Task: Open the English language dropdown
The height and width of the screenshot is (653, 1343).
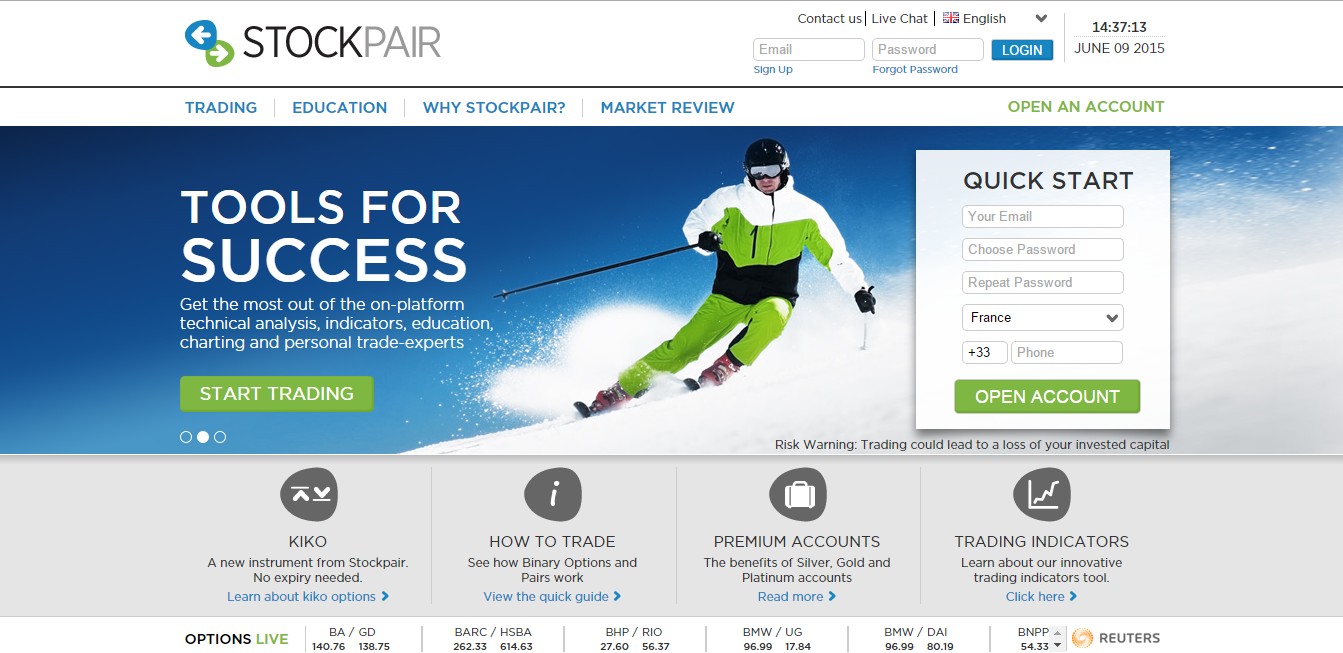Action: 995,18
